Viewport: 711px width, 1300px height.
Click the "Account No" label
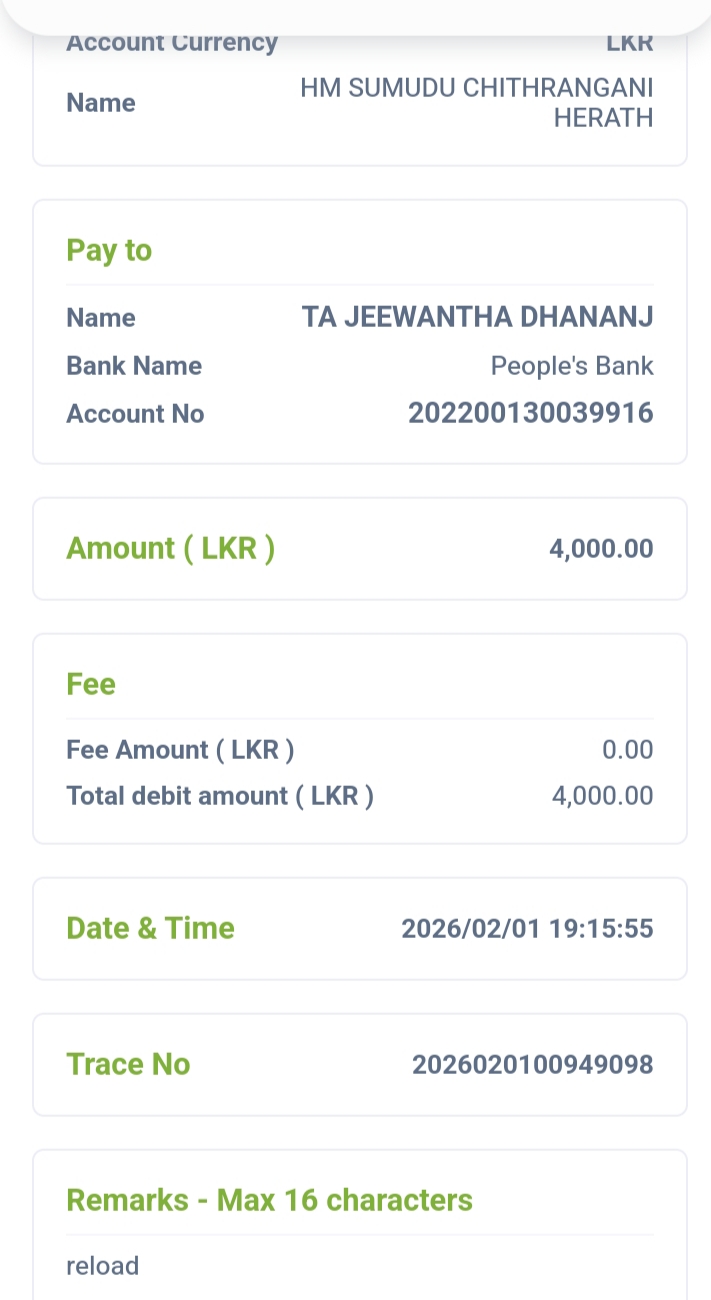point(135,414)
